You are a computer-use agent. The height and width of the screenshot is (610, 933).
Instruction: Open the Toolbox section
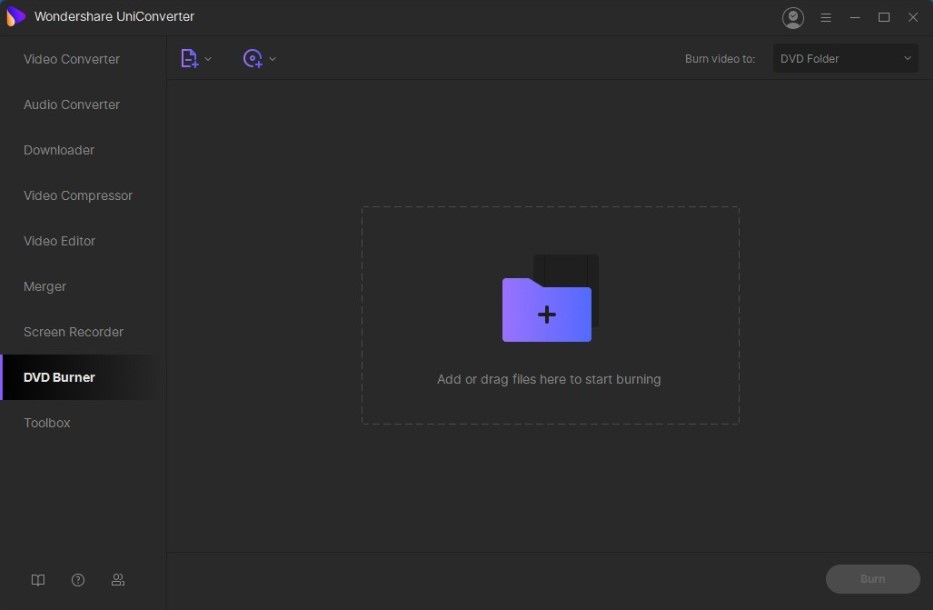tap(47, 423)
